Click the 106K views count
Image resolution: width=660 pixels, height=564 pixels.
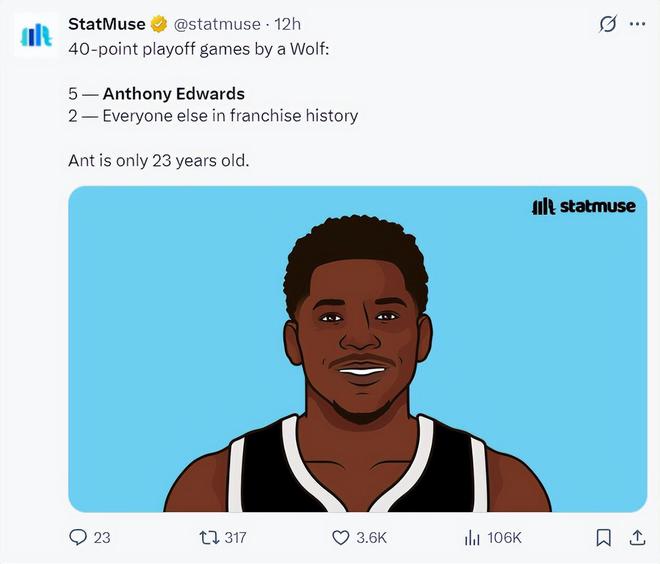tap(504, 537)
